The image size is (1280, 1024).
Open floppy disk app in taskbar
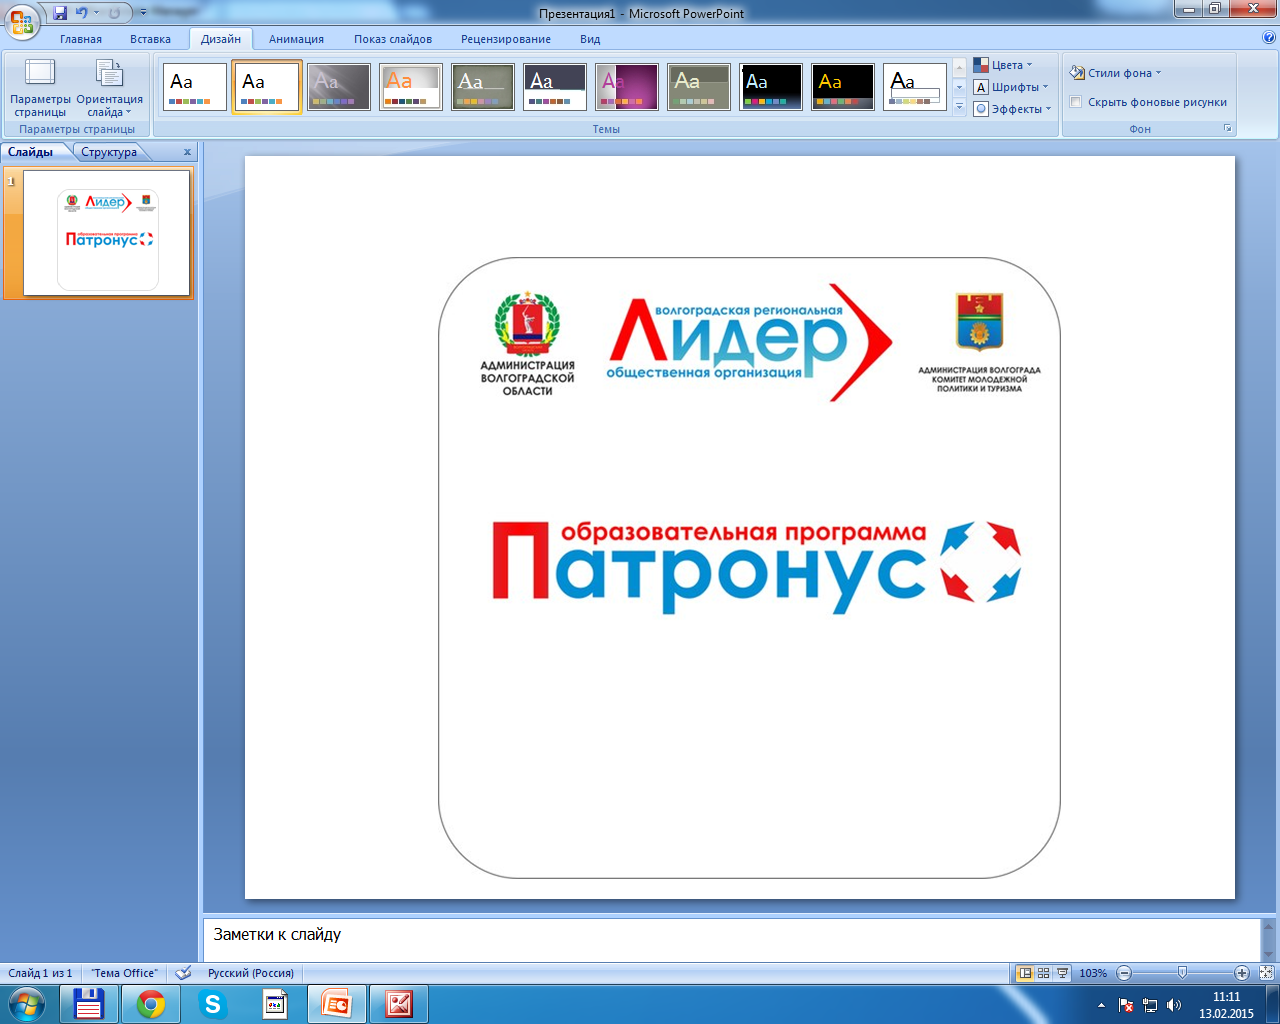tap(89, 1004)
